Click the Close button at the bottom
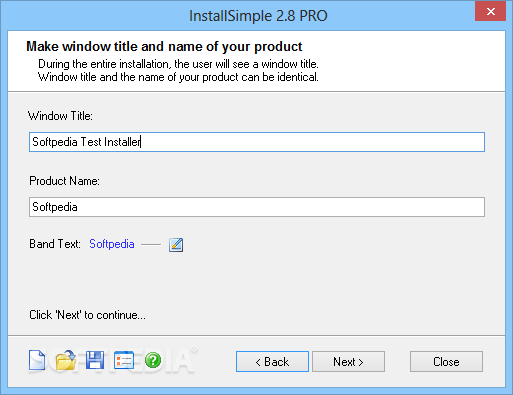This screenshot has height=395, width=513. 446,361
